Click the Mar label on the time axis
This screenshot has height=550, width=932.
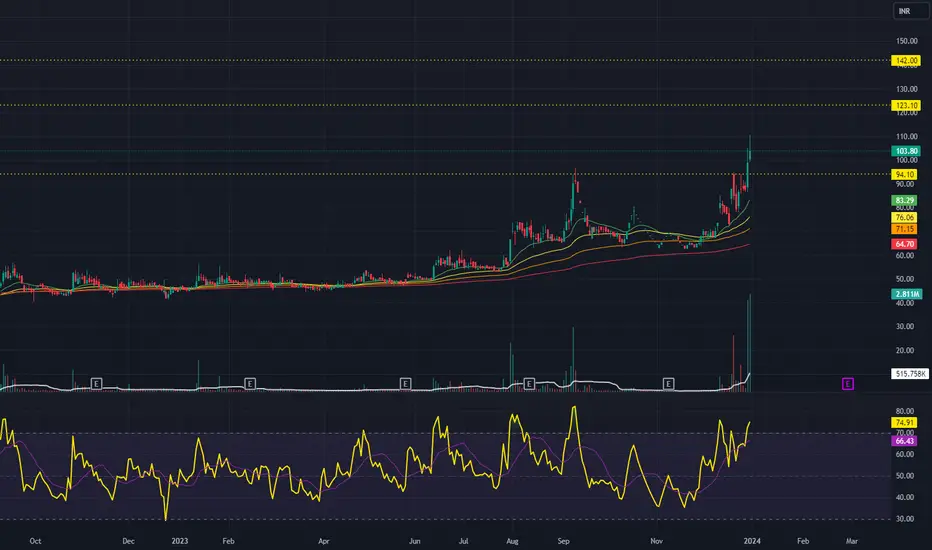852,541
